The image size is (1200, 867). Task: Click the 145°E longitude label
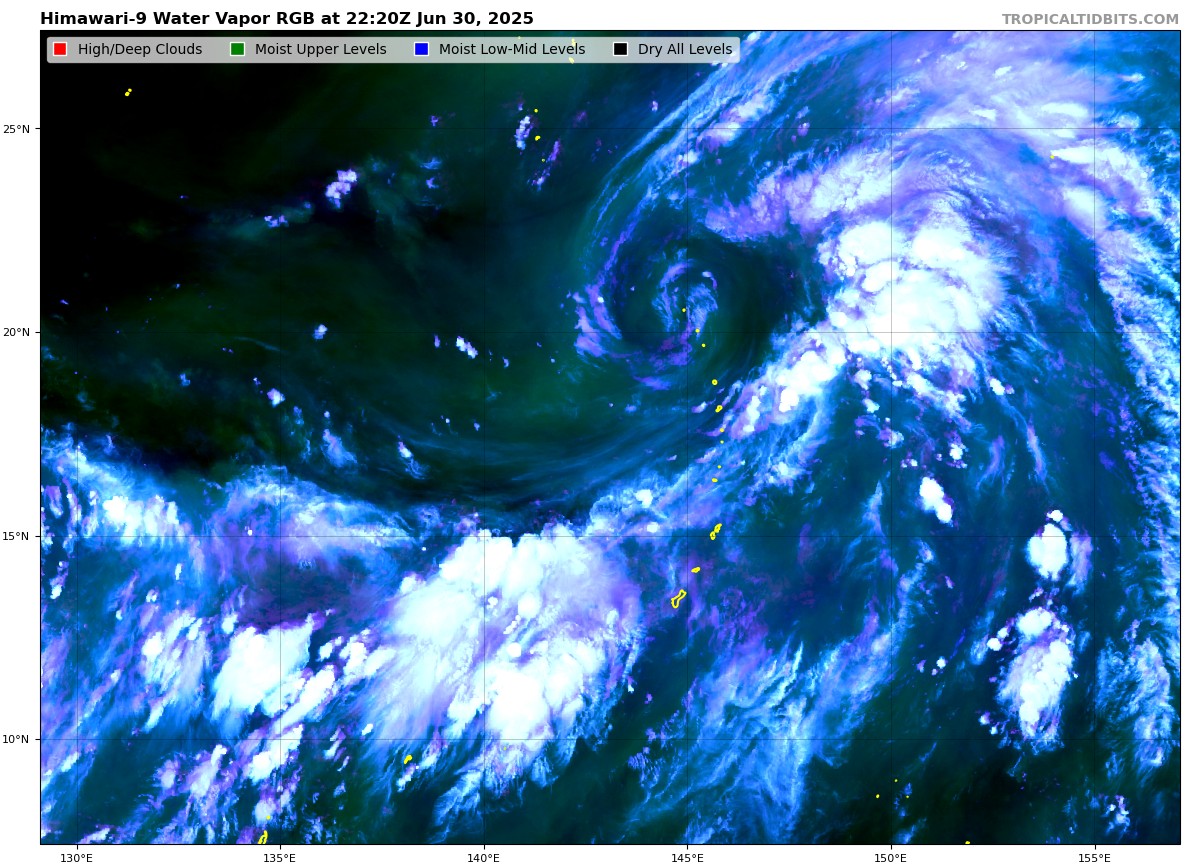(687, 857)
